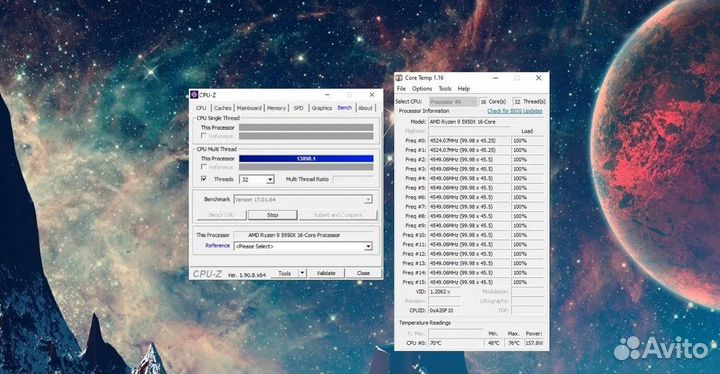Expand the arrow next to CPU-Z Tools button
This screenshot has width=720, height=374.
click(x=302, y=273)
